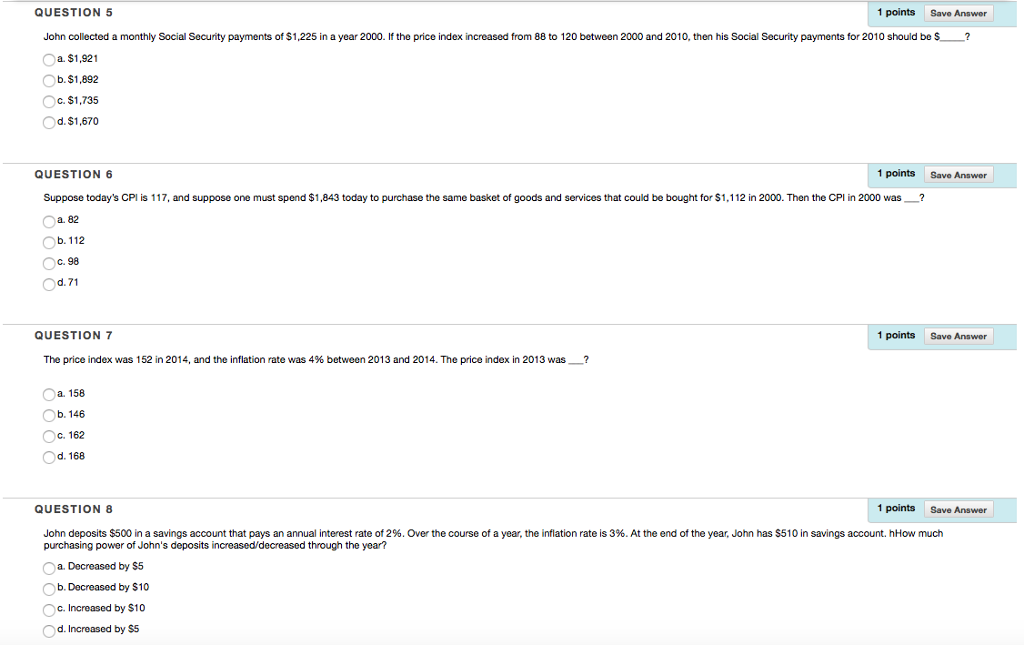Pick answer c. 98
Viewport: 1024px width, 645px height.
pyautogui.click(x=48, y=262)
